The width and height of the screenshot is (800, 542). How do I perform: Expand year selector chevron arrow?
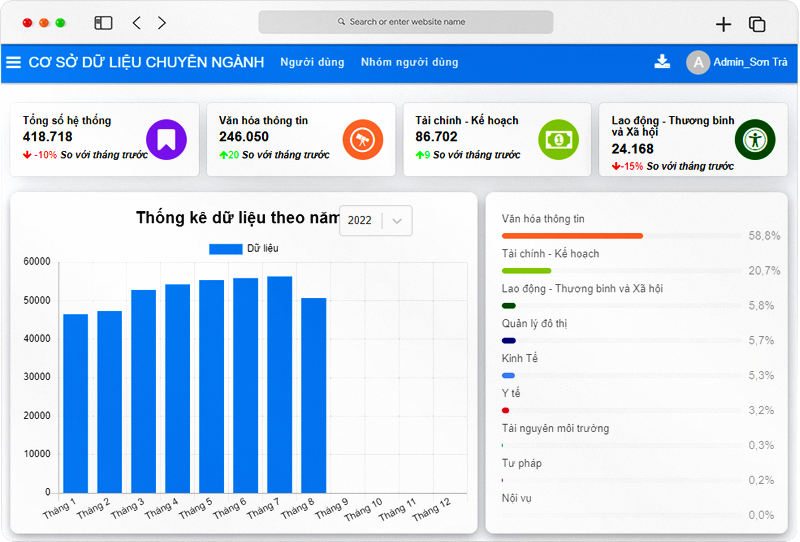coord(397,221)
